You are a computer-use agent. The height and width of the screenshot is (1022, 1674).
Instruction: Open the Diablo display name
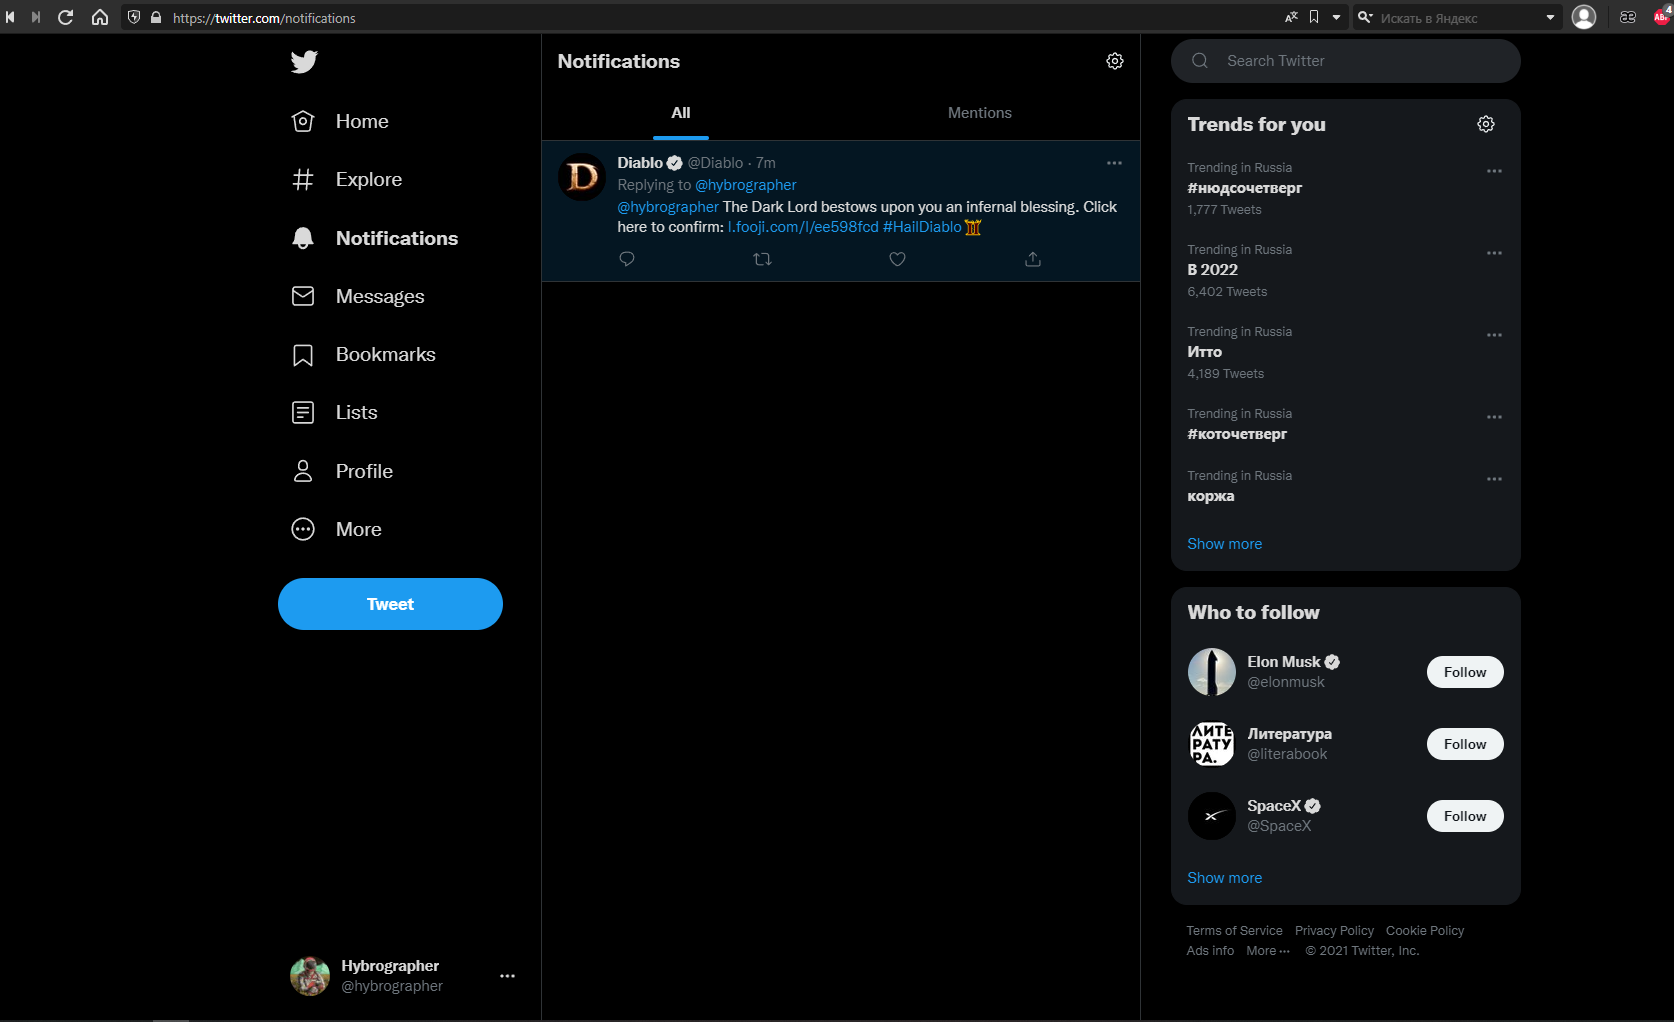[640, 163]
